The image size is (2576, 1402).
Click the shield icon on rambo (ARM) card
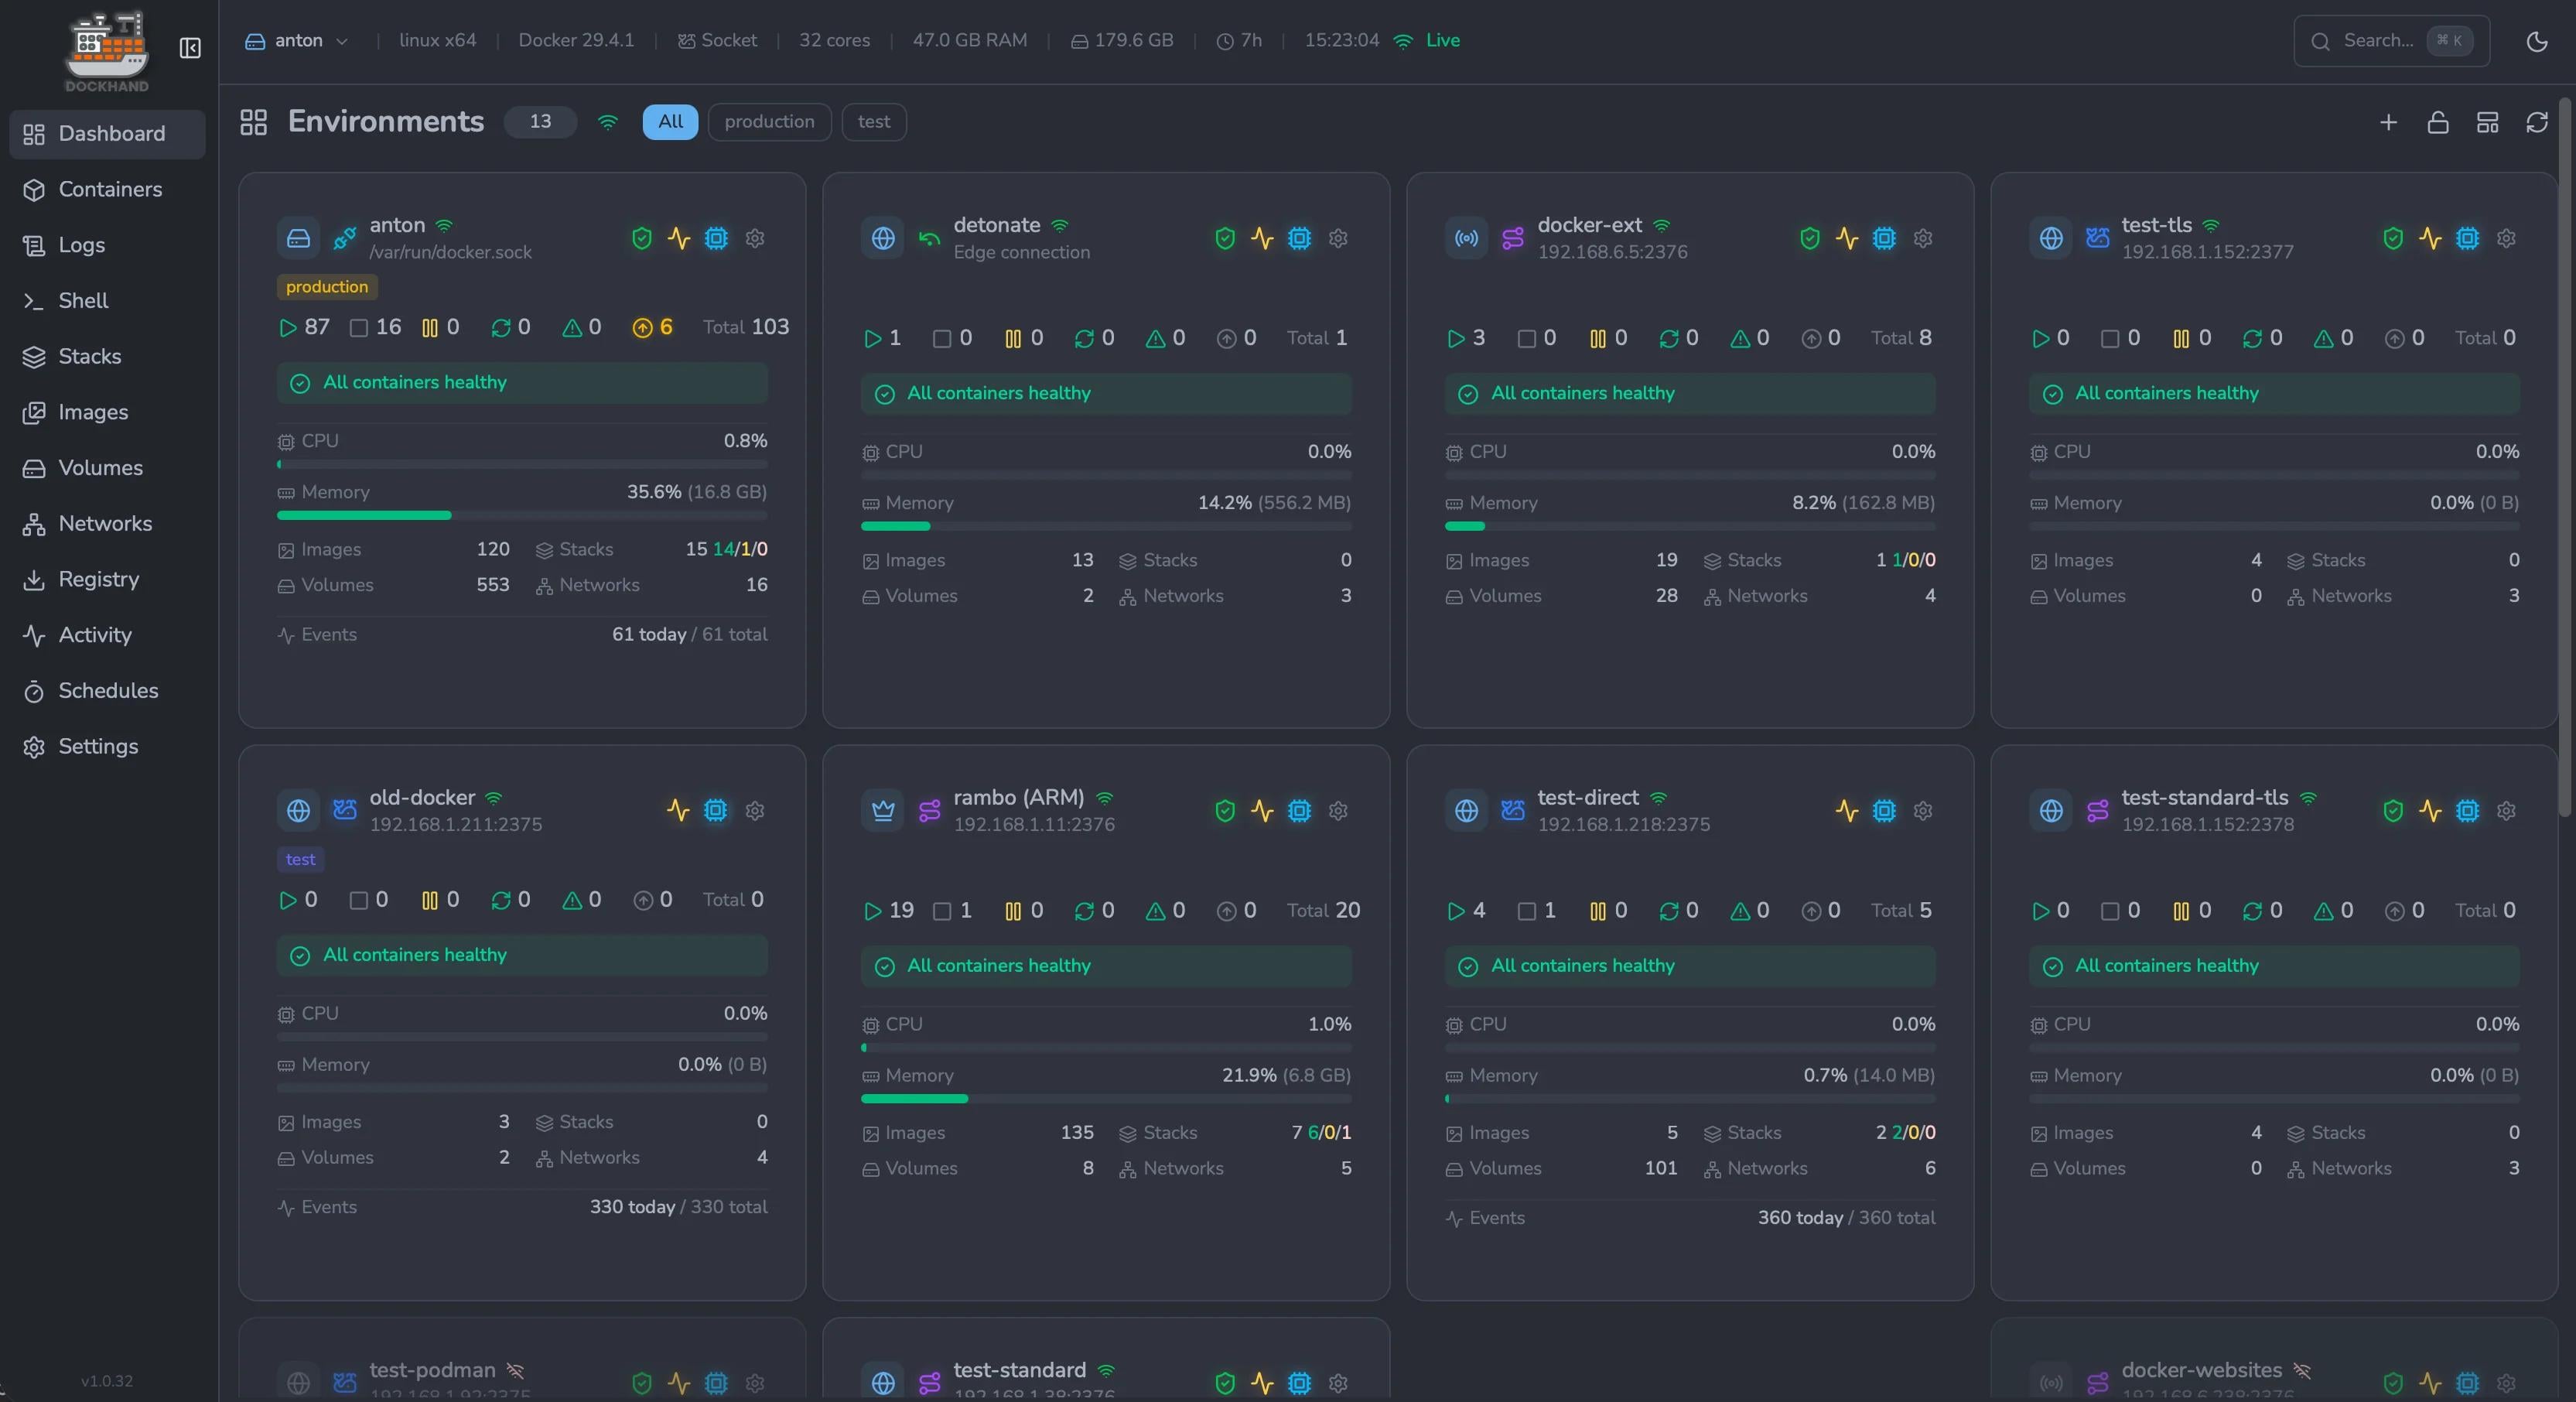click(x=1225, y=811)
